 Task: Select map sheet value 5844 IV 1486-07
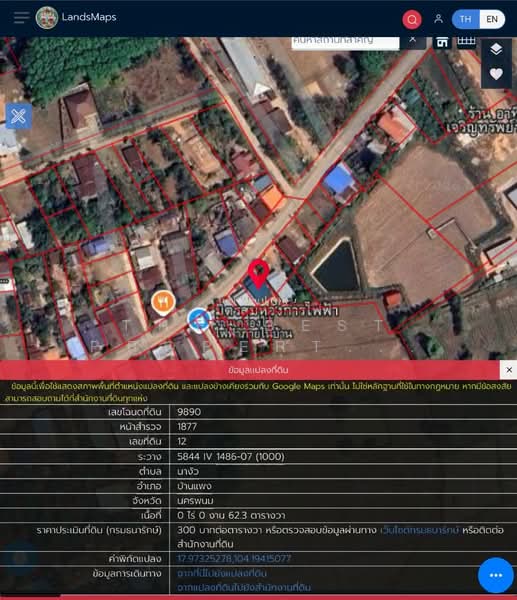coord(231,457)
